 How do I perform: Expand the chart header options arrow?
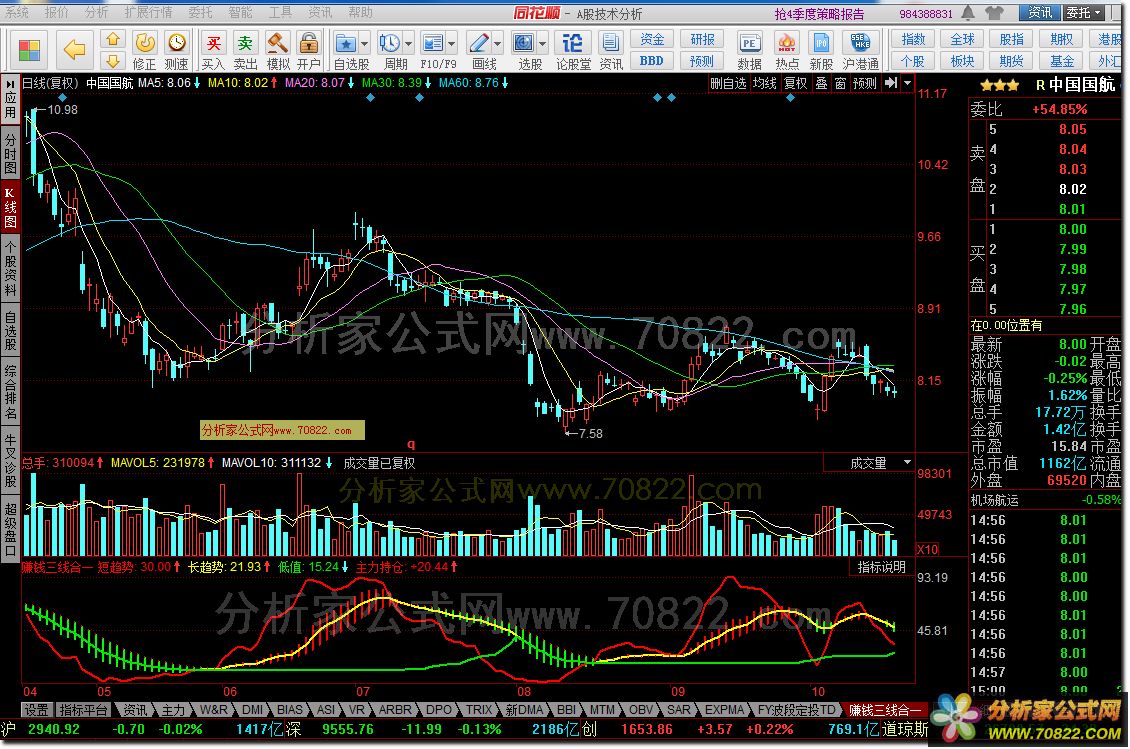coord(907,83)
